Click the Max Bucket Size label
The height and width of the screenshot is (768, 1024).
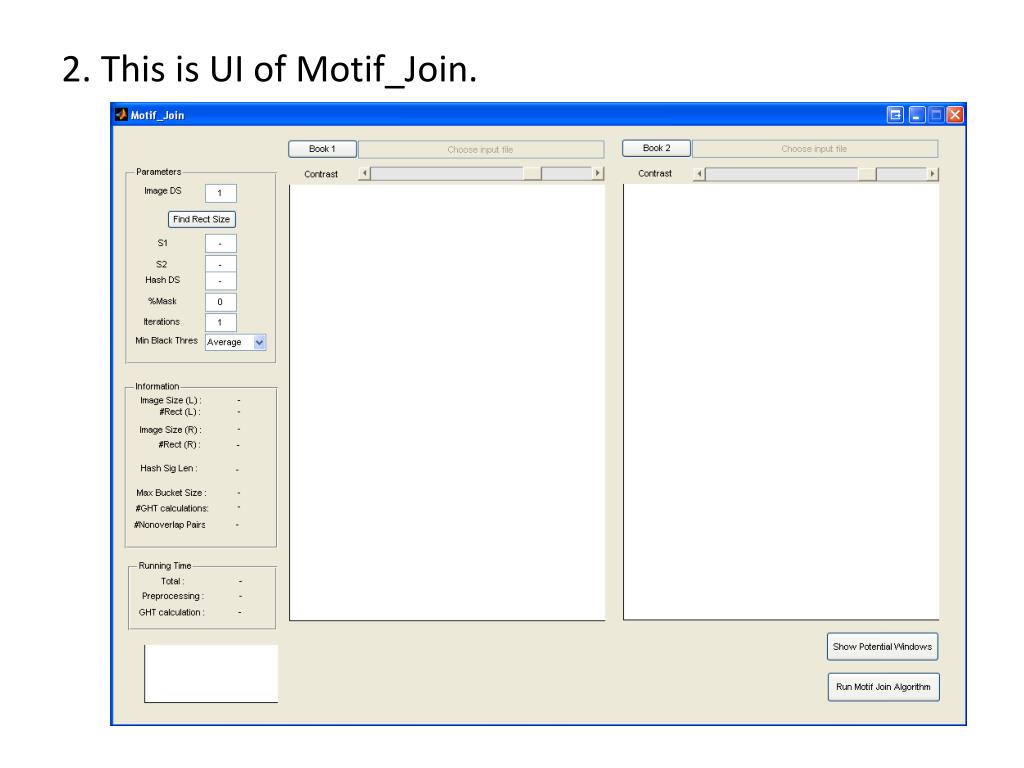(171, 493)
